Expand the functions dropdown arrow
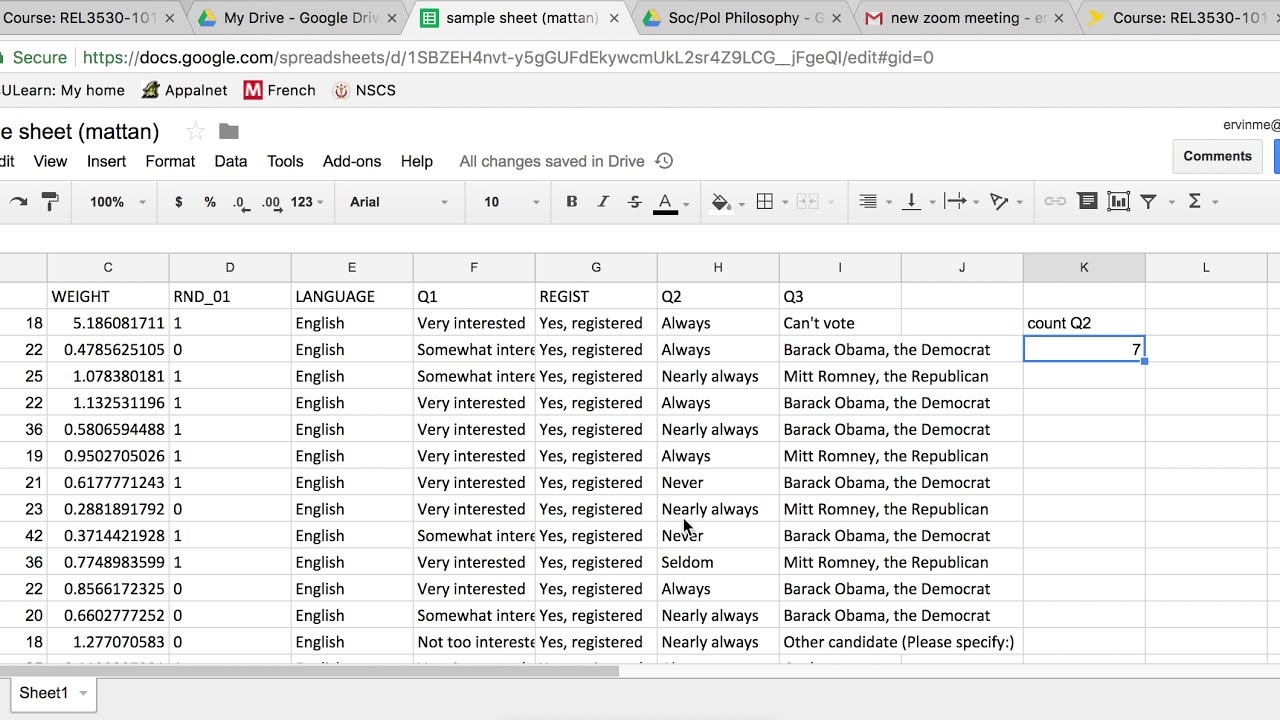Screen dimensions: 1280x720 click(1216, 203)
